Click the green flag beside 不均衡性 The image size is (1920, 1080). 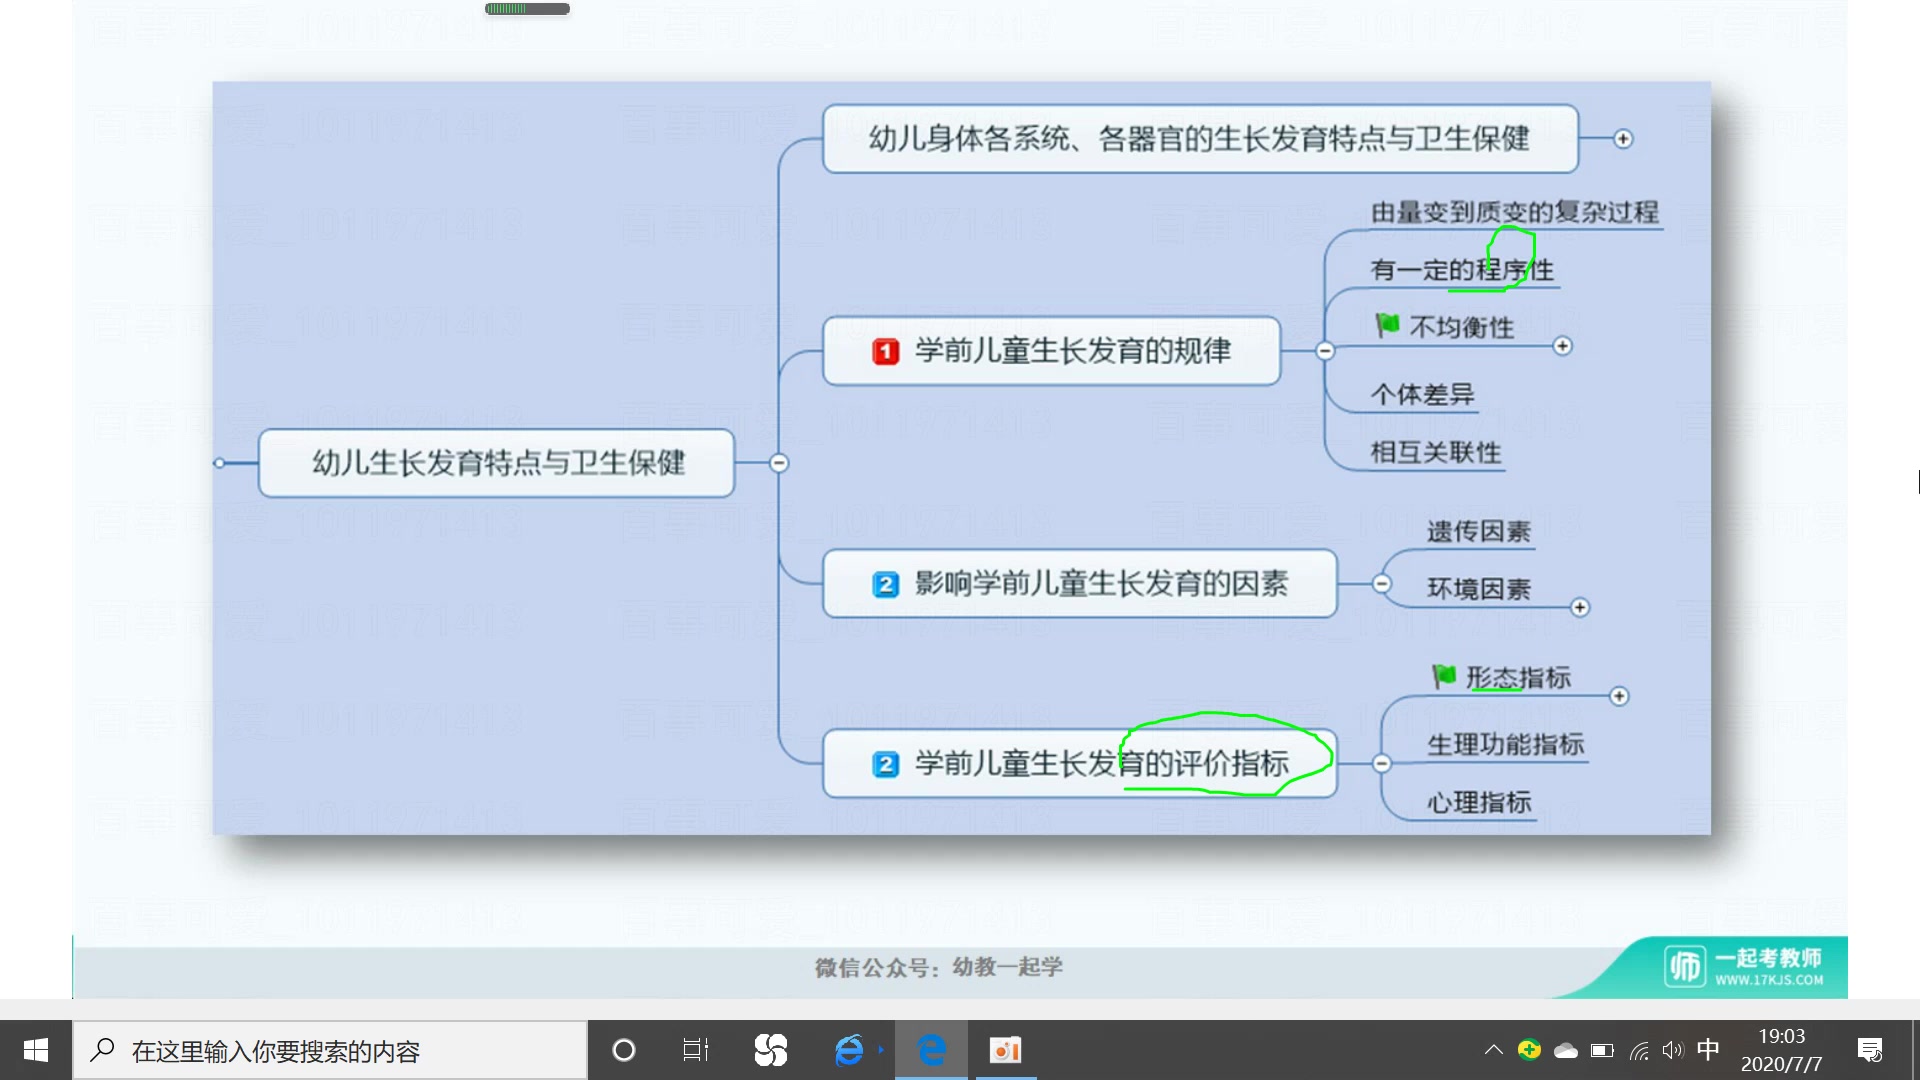click(1387, 324)
